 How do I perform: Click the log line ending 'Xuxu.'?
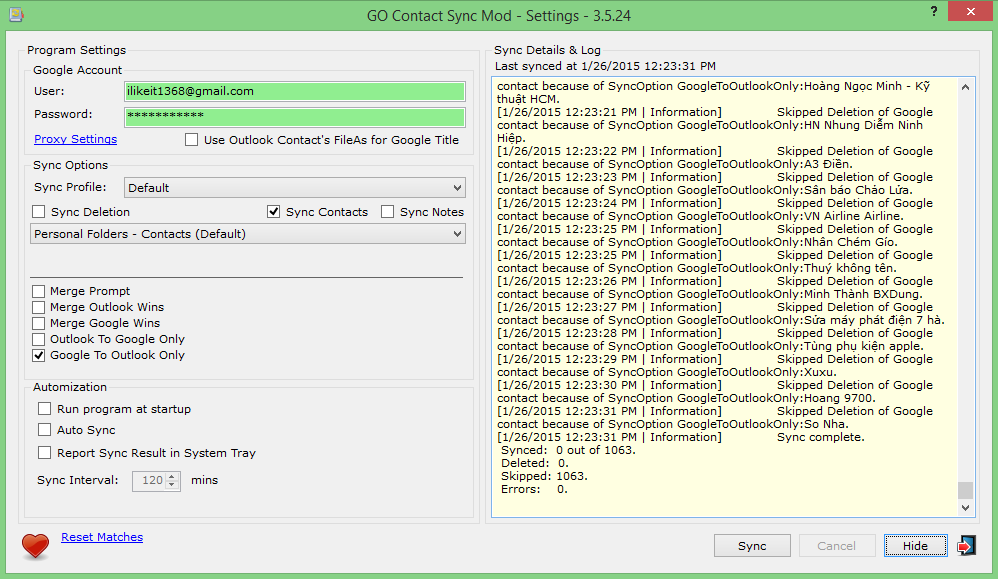pos(666,372)
